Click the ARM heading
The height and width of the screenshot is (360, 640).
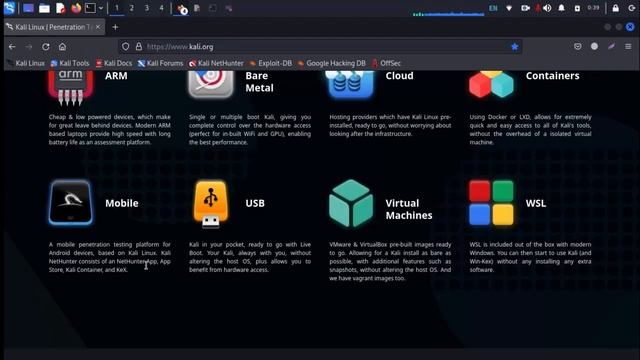pyautogui.click(x=116, y=76)
